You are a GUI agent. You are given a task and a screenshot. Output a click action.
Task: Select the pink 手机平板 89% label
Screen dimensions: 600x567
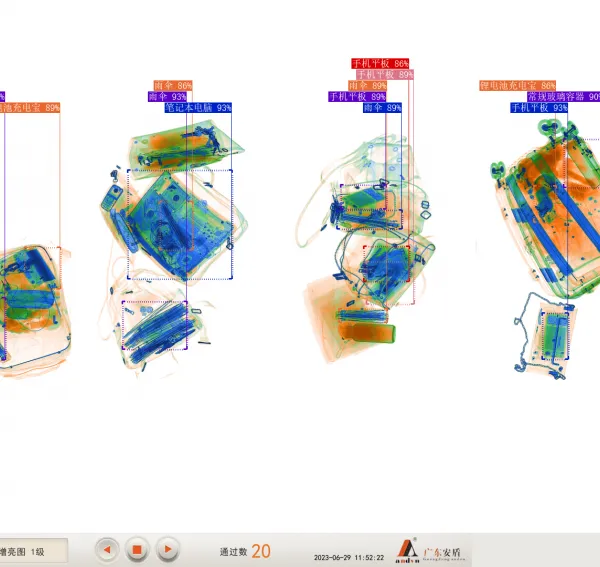(x=385, y=74)
